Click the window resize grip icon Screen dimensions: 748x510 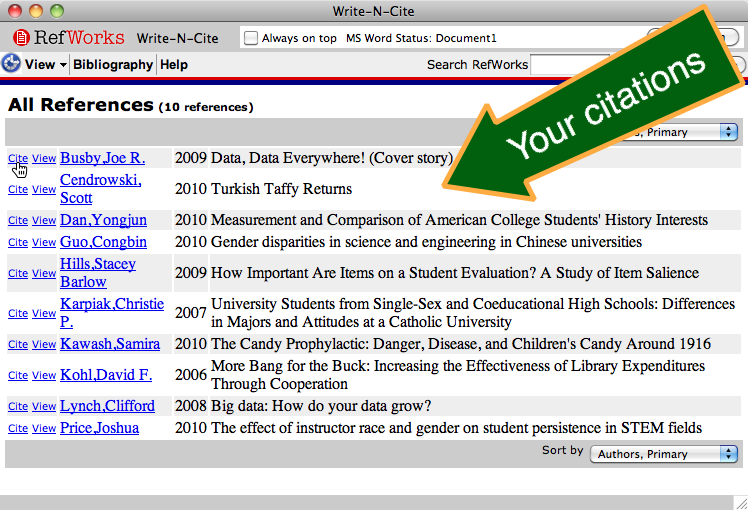pos(741,503)
